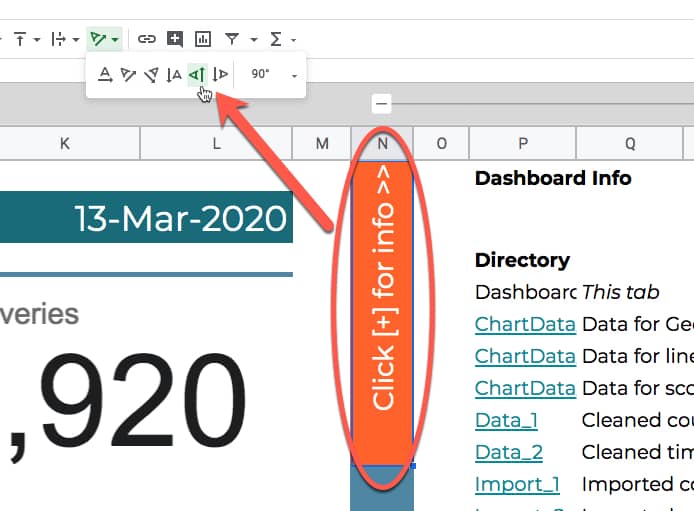Select column N header
Viewport: 694px width, 511px height.
coord(382,144)
